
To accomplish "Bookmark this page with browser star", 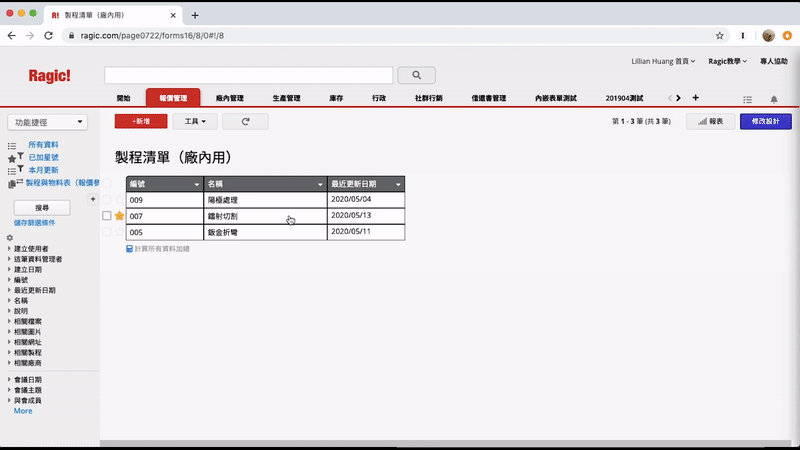I will [720, 35].
